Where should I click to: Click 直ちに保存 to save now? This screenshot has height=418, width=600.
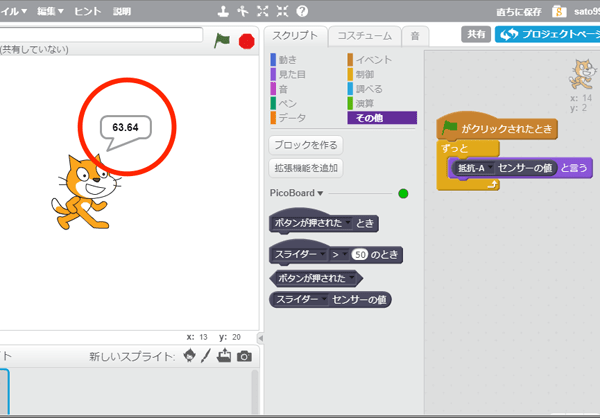pyautogui.click(x=518, y=12)
